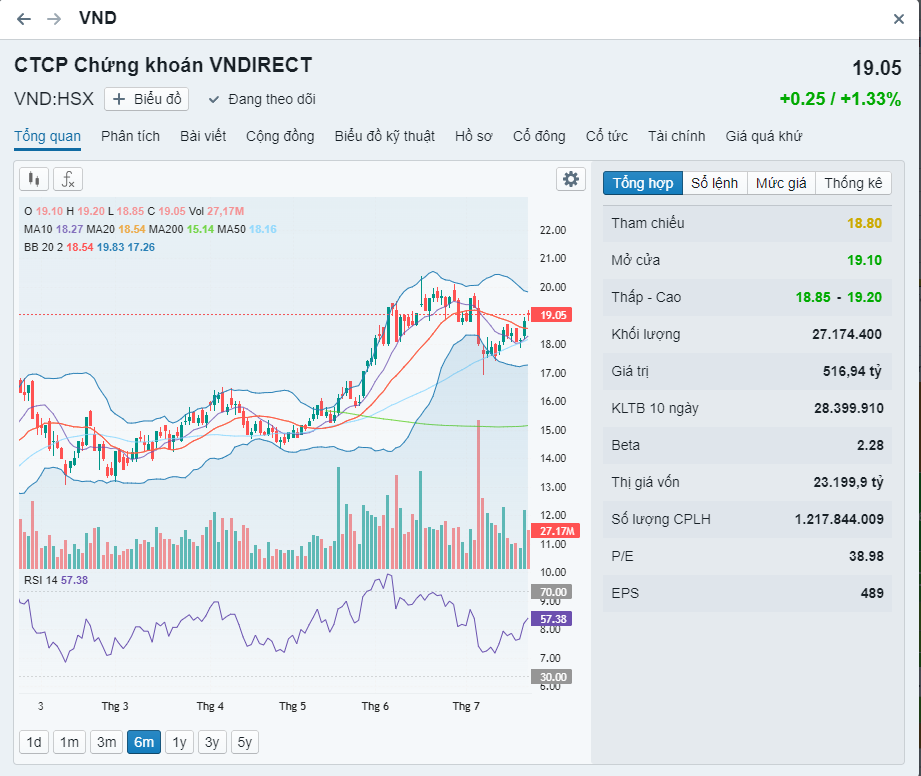
Task: Switch to the Phân tích tab
Action: click(x=130, y=136)
